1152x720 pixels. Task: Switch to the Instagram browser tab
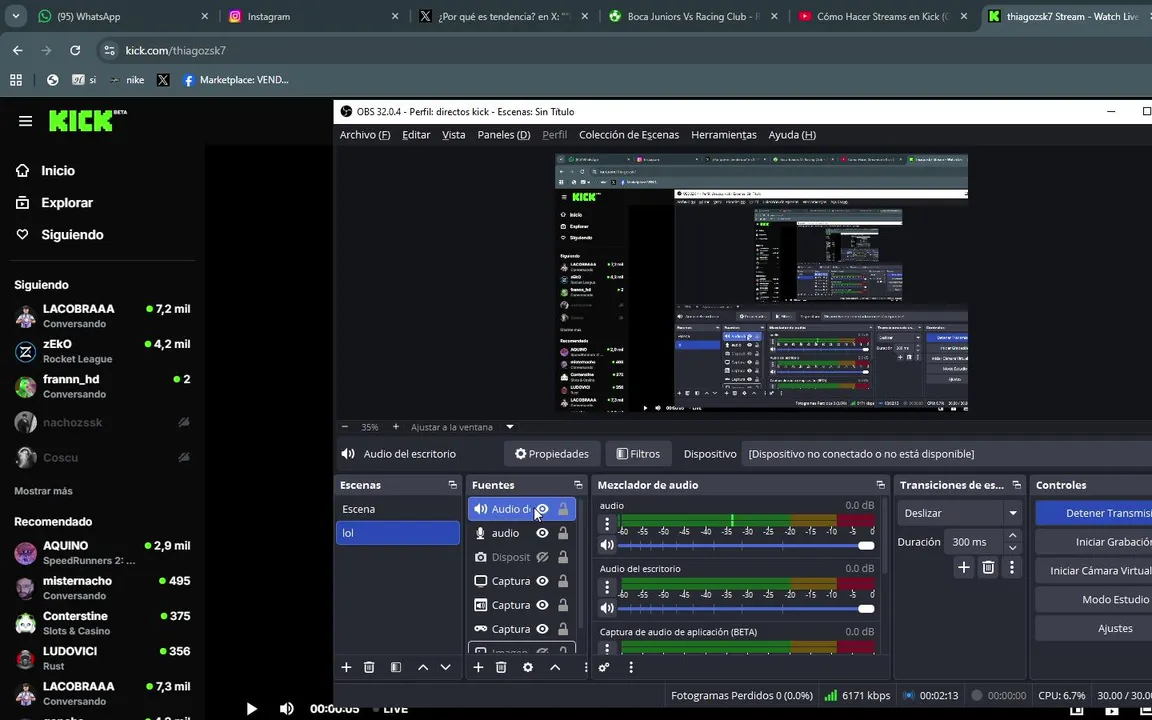[x=314, y=16]
